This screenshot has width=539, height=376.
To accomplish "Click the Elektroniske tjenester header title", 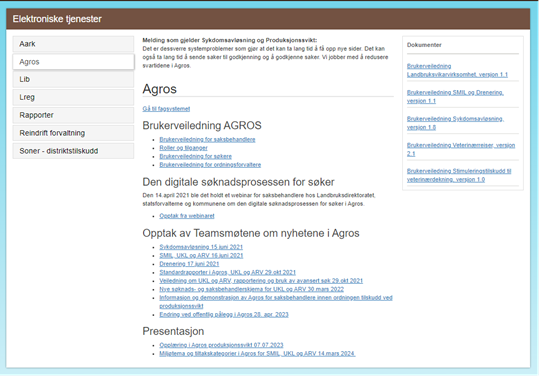I will click(57, 19).
